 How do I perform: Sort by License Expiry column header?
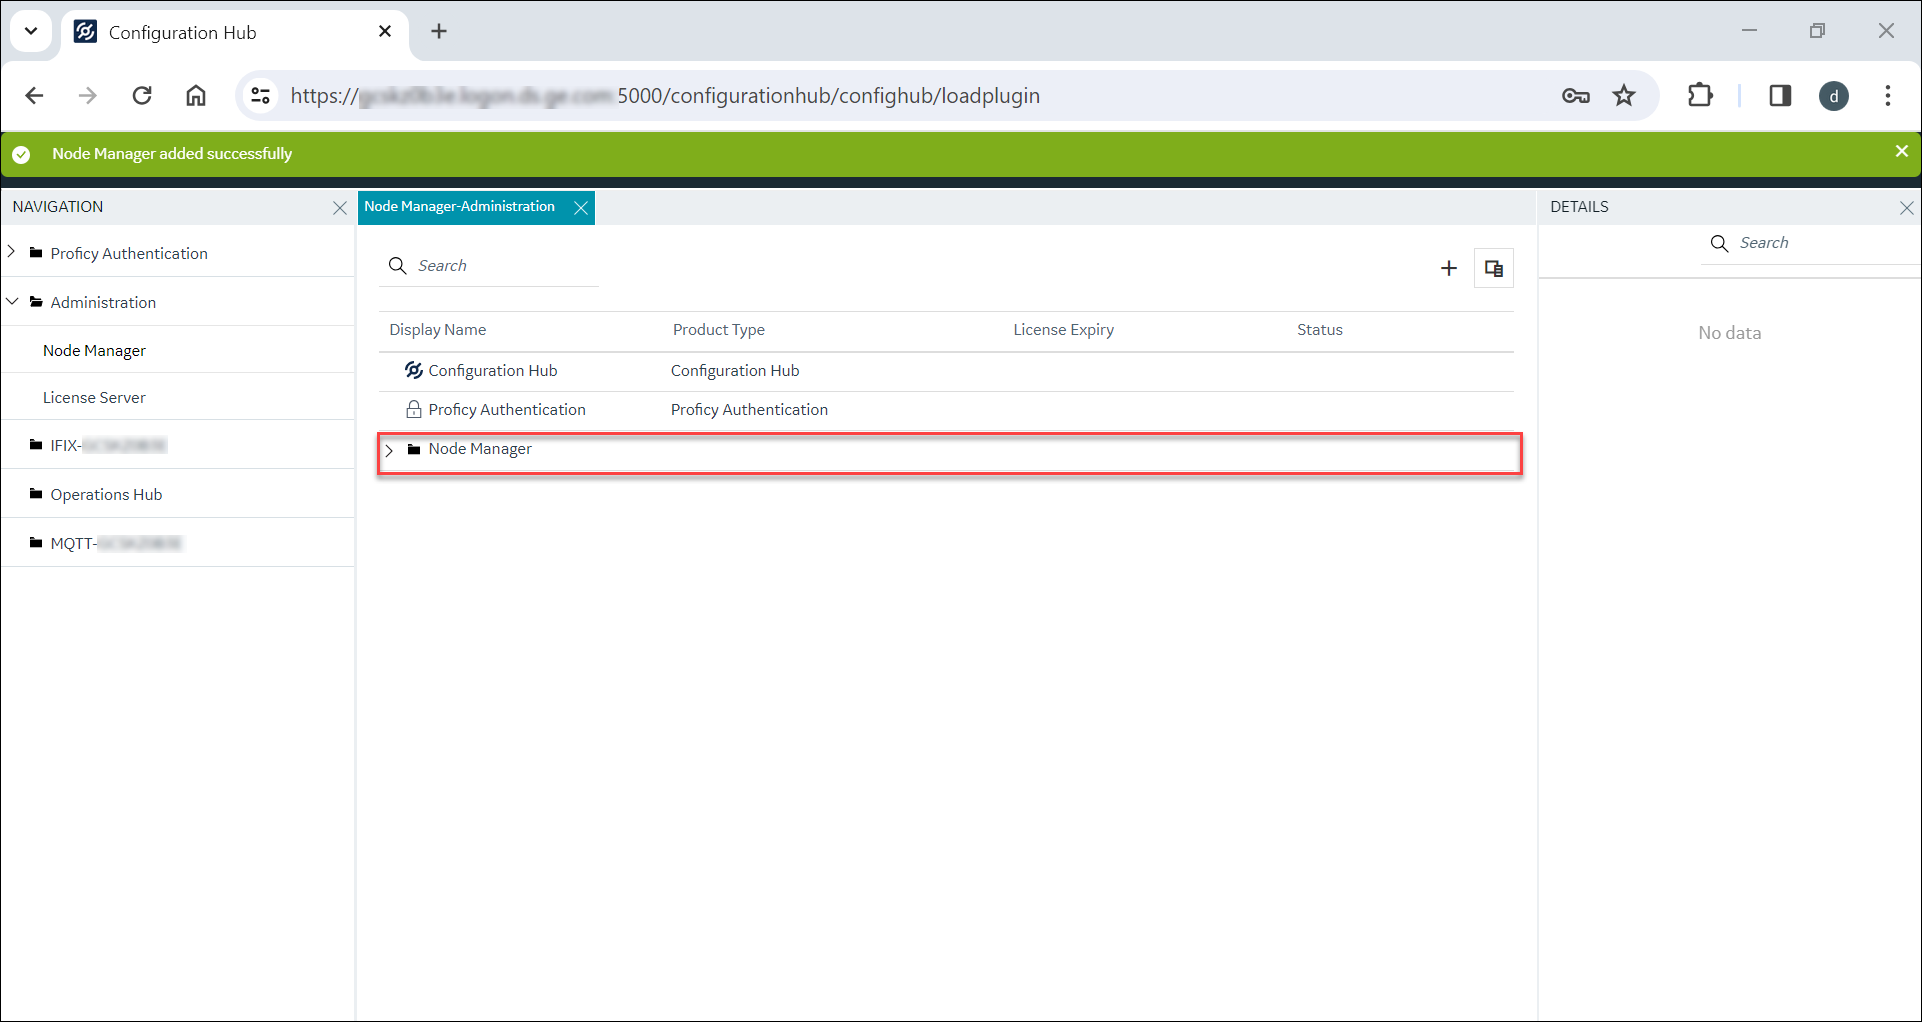click(1063, 330)
